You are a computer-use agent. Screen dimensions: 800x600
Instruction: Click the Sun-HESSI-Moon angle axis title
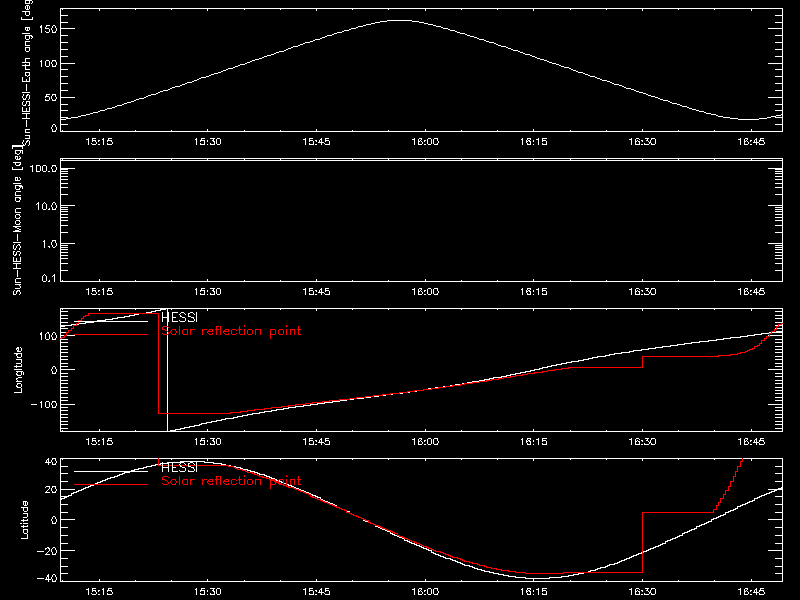point(18,220)
